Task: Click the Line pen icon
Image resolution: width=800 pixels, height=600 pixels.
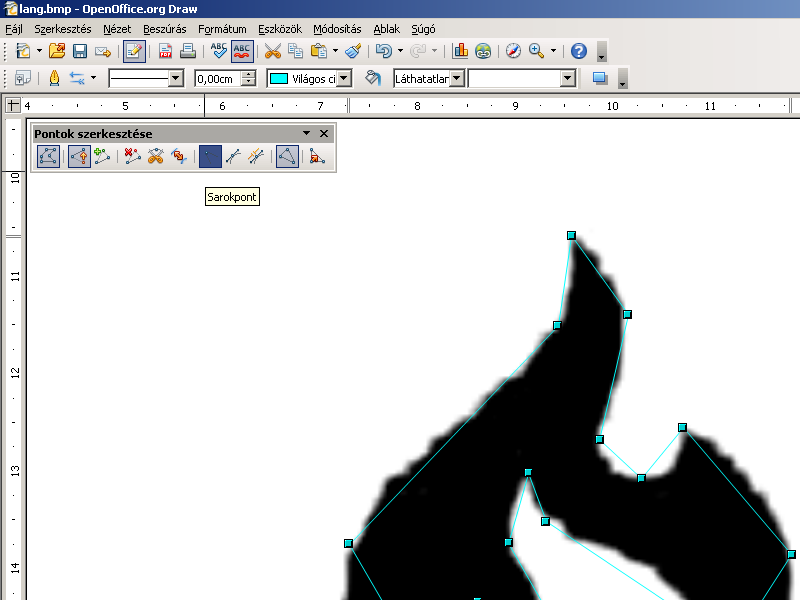Action: click(x=54, y=79)
